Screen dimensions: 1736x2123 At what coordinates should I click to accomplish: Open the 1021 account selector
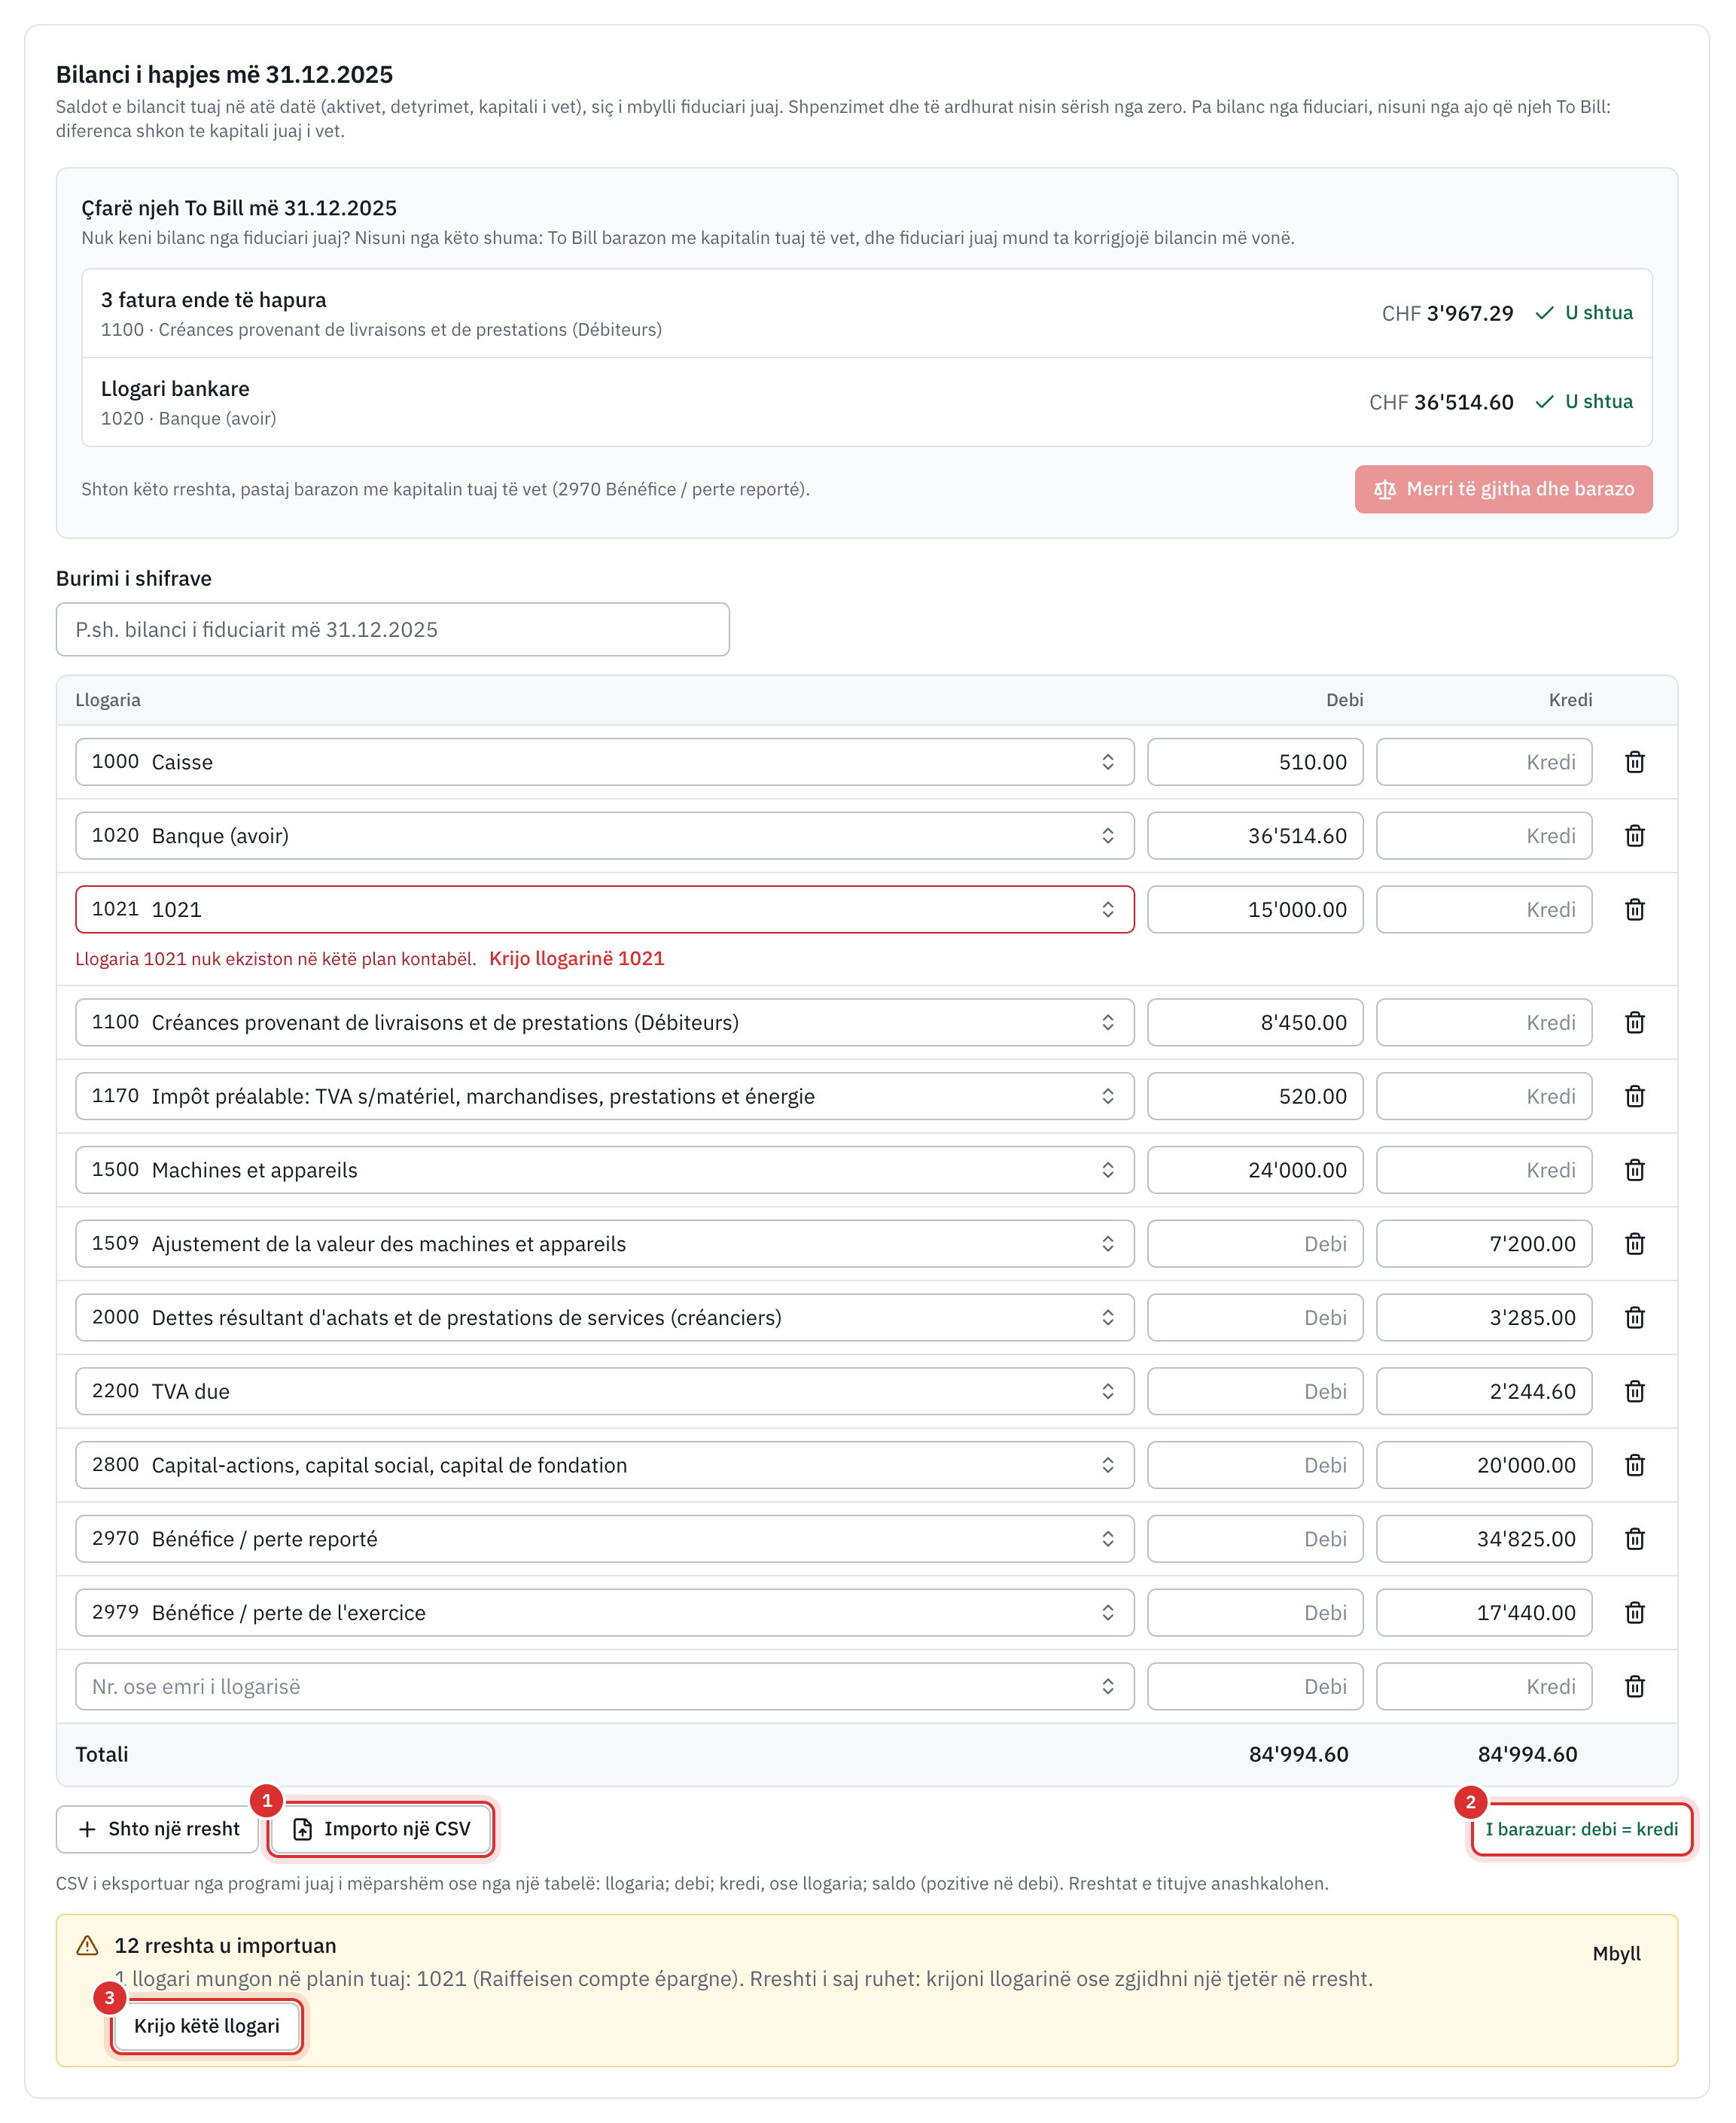tap(604, 910)
